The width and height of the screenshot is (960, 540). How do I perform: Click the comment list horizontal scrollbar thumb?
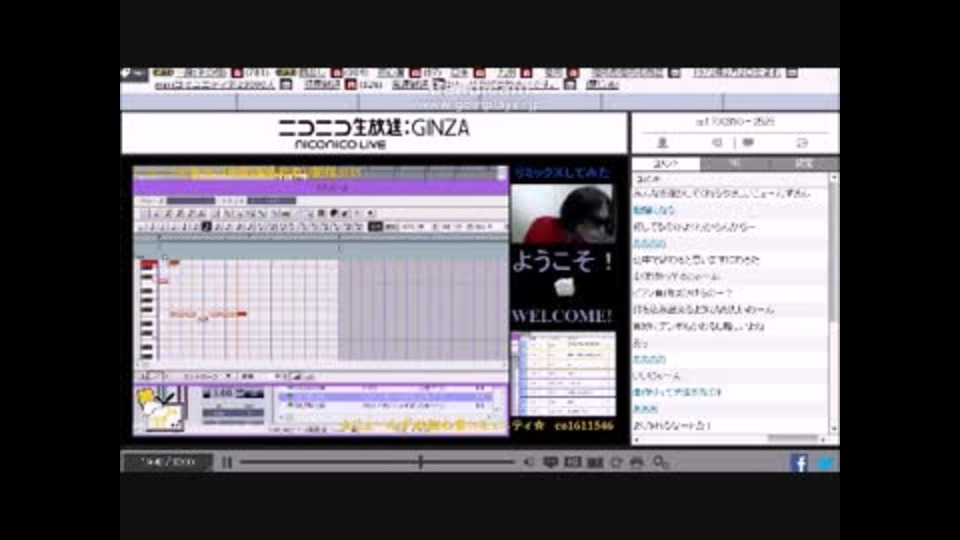(x=792, y=438)
